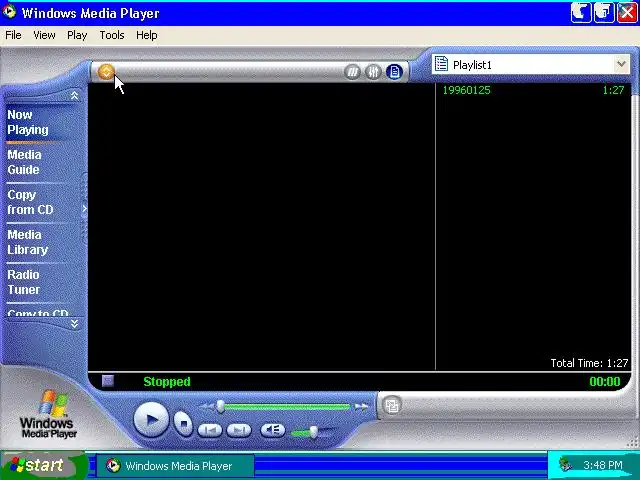Skip to next track
The width and height of the screenshot is (640, 480).
(239, 430)
